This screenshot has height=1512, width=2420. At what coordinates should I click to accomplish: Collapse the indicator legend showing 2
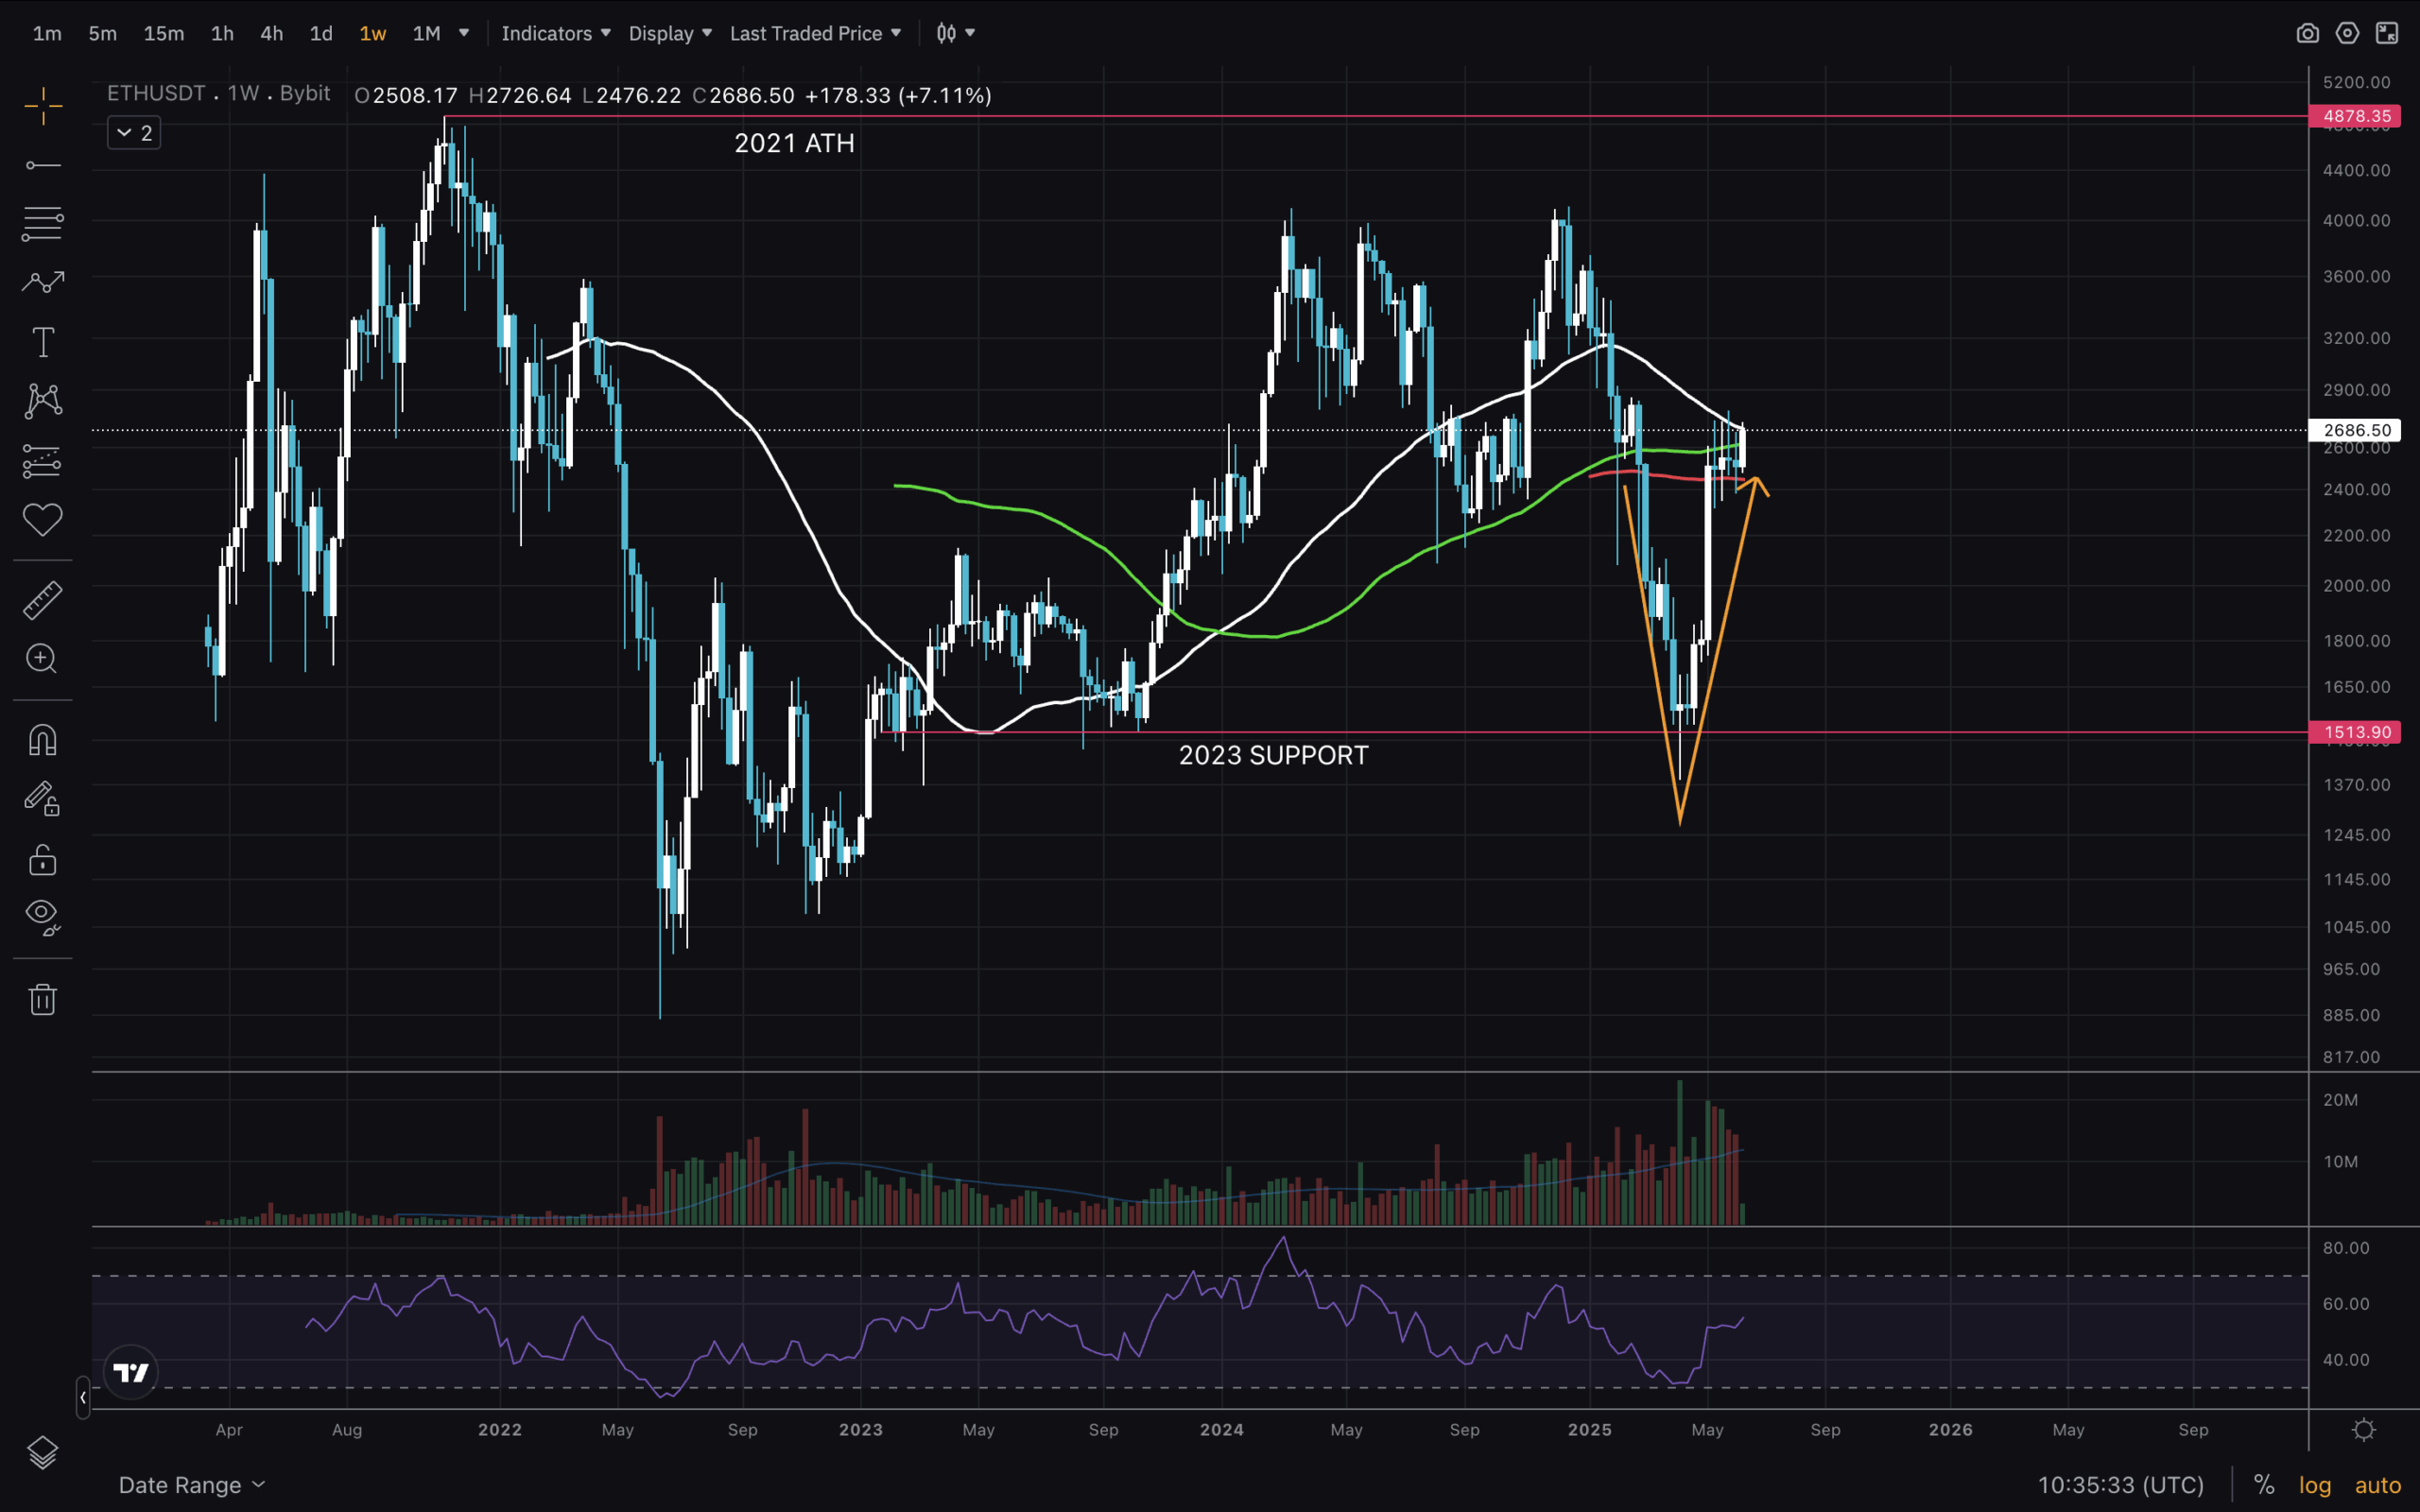click(134, 133)
